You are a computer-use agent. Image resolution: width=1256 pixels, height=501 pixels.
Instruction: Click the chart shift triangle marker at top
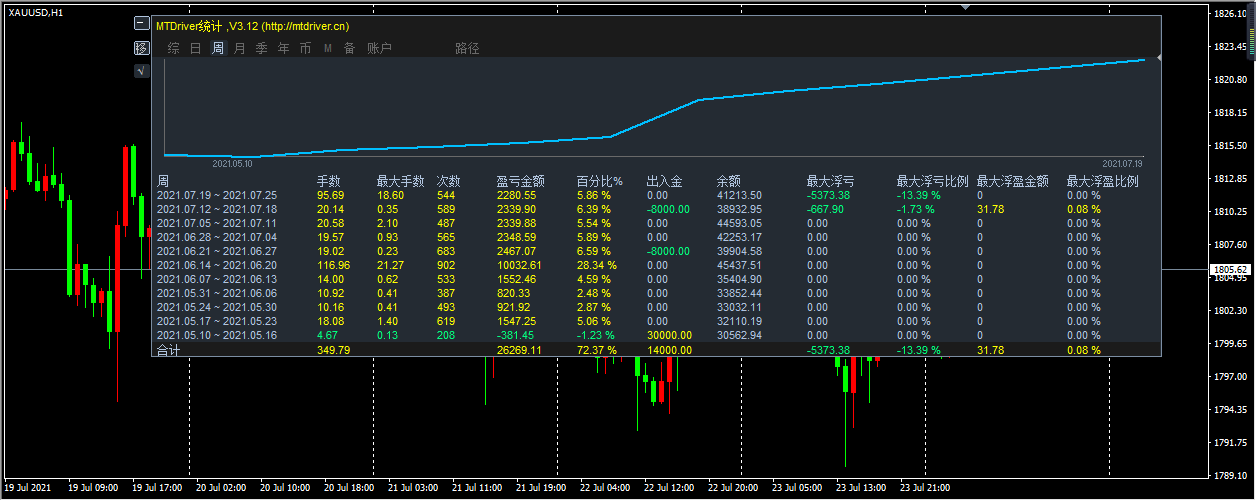click(x=964, y=5)
